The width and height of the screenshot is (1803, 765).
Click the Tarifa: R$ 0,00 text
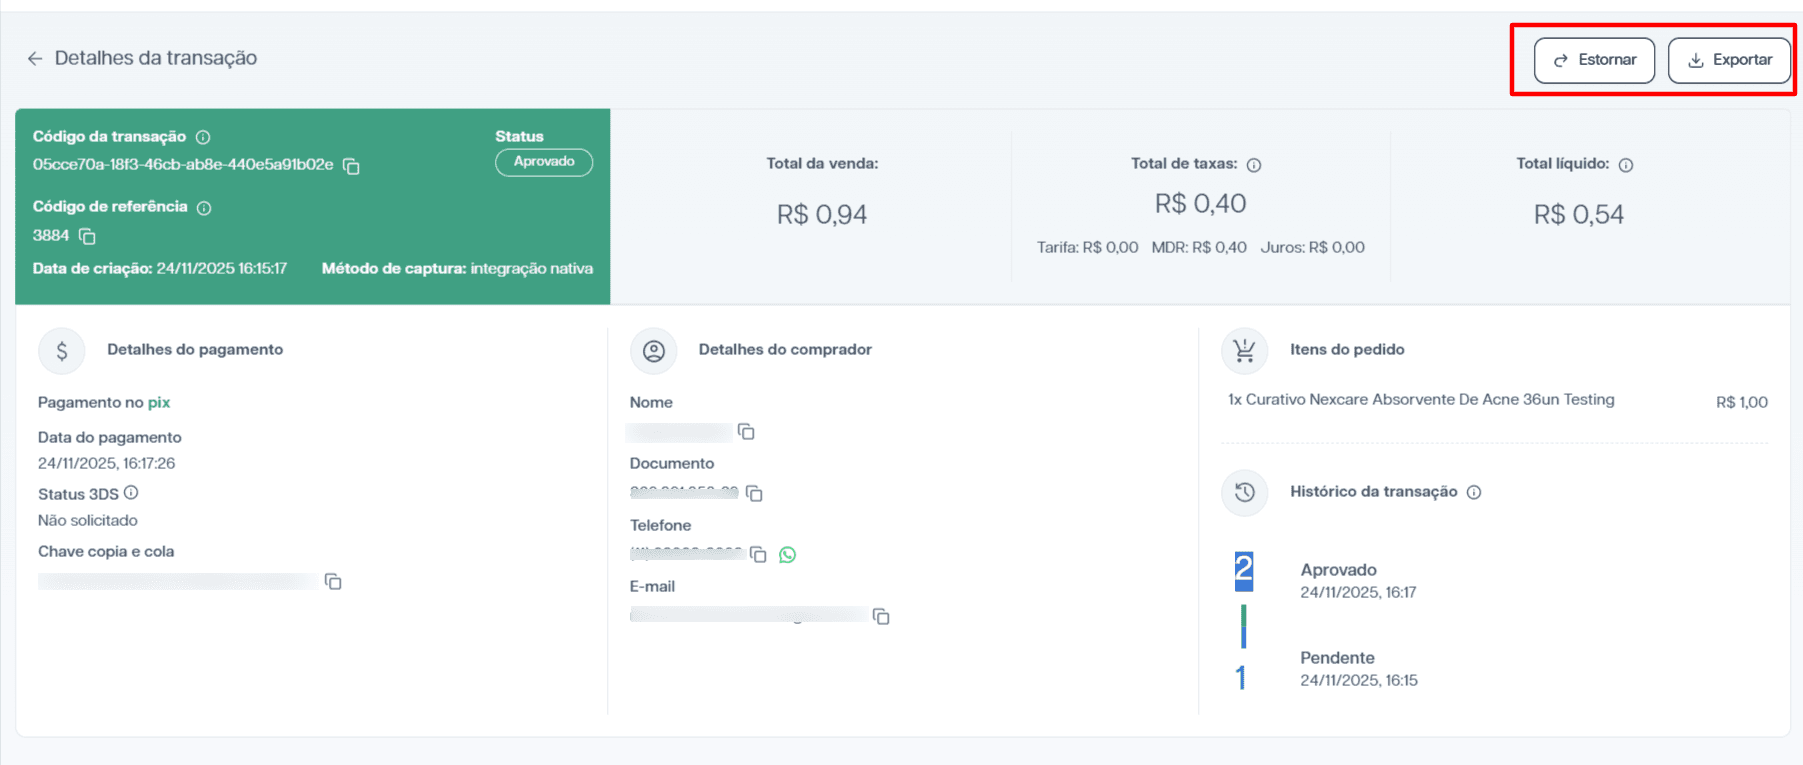pyautogui.click(x=1088, y=247)
